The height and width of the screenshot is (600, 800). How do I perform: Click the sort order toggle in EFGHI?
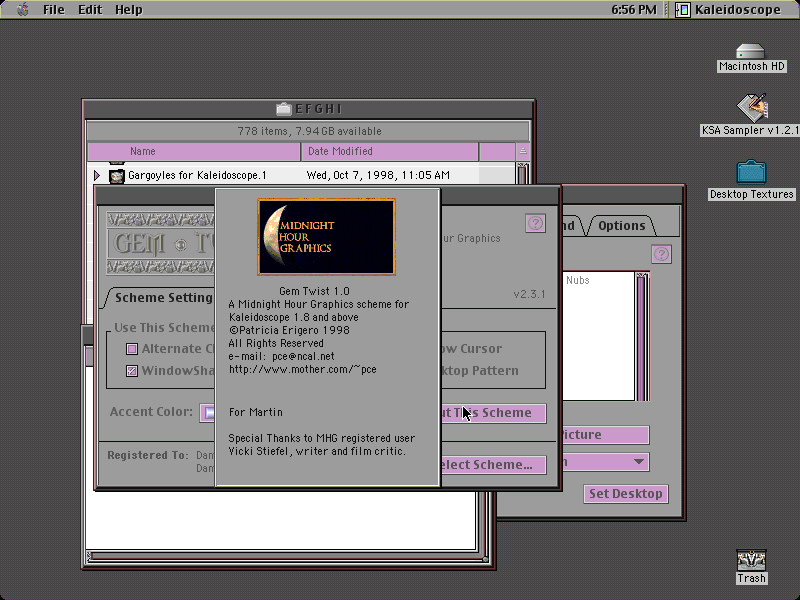[523, 152]
